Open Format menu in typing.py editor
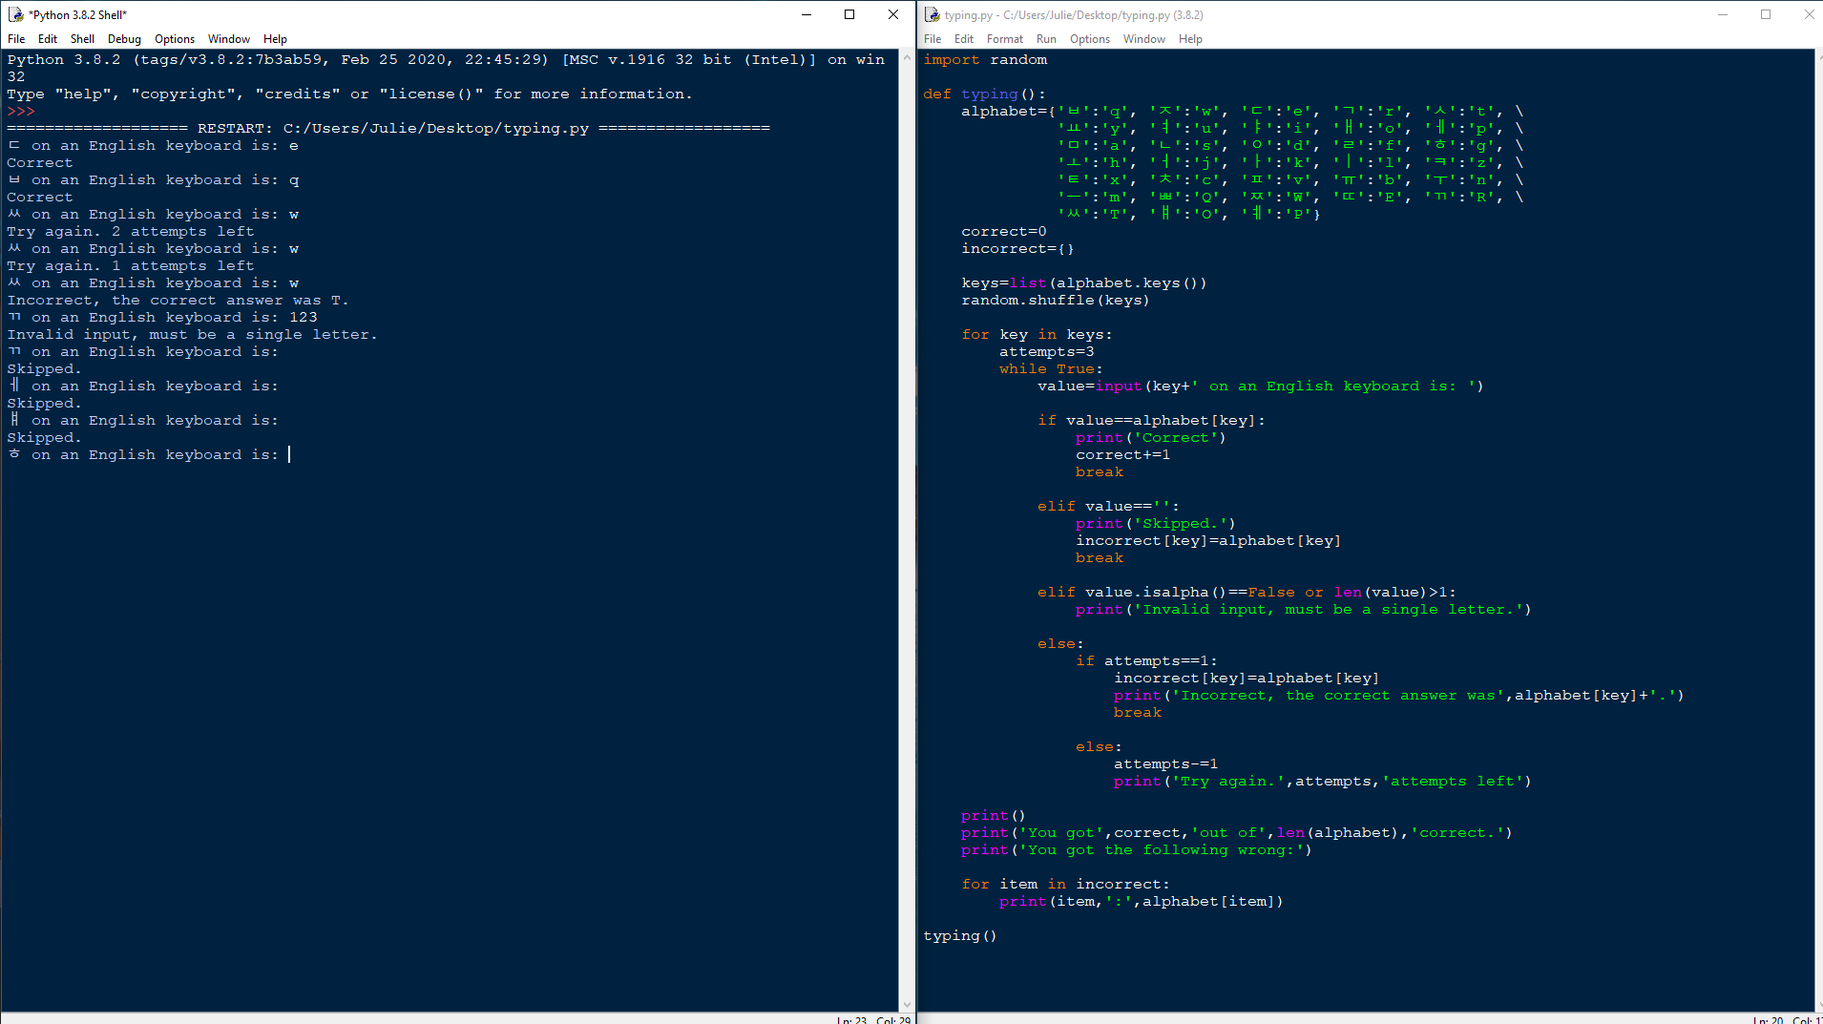The image size is (1823, 1024). (1004, 39)
